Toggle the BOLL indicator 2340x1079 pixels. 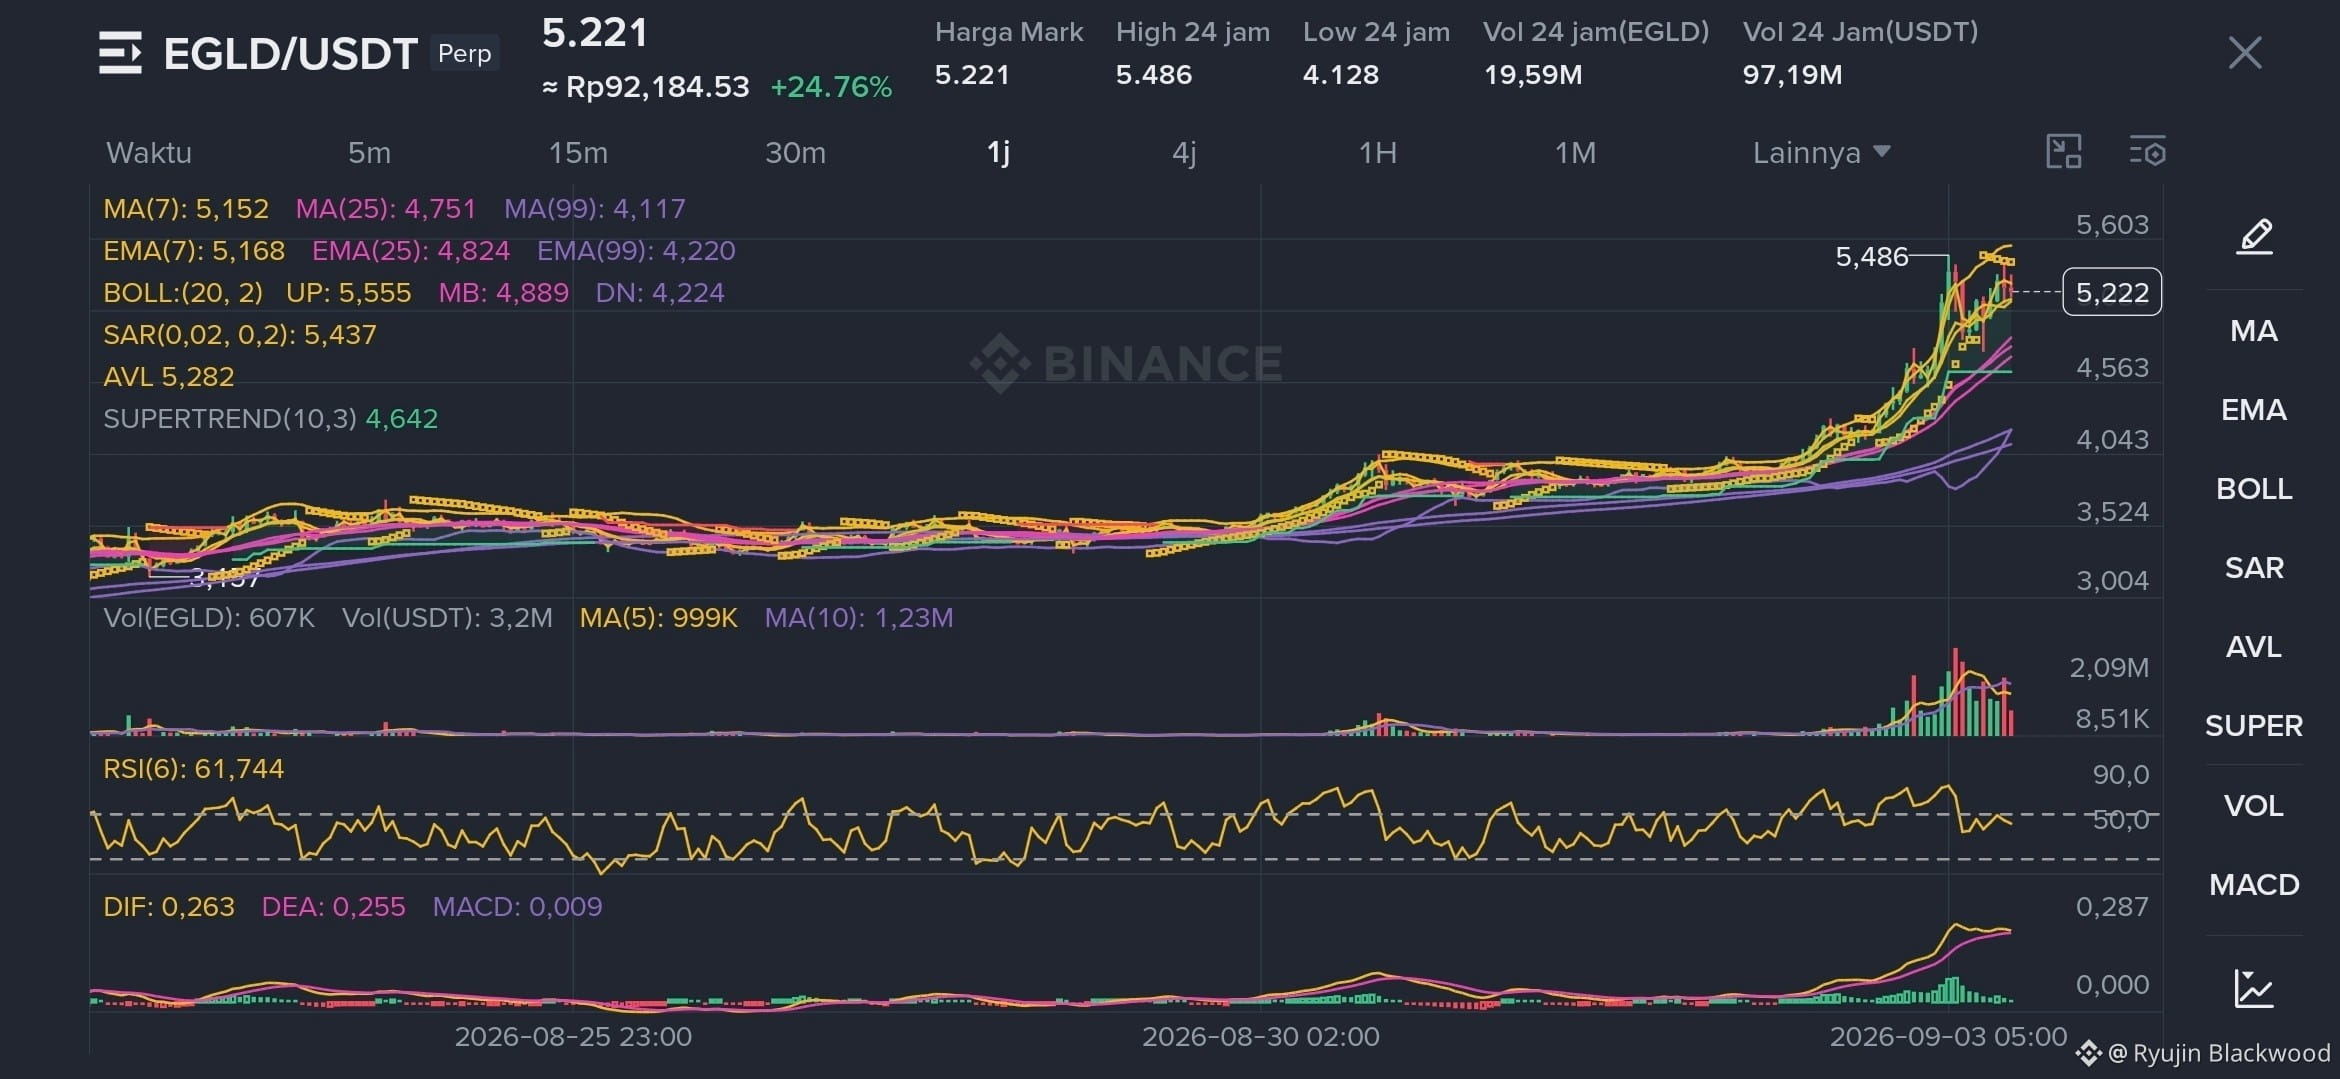2254,489
